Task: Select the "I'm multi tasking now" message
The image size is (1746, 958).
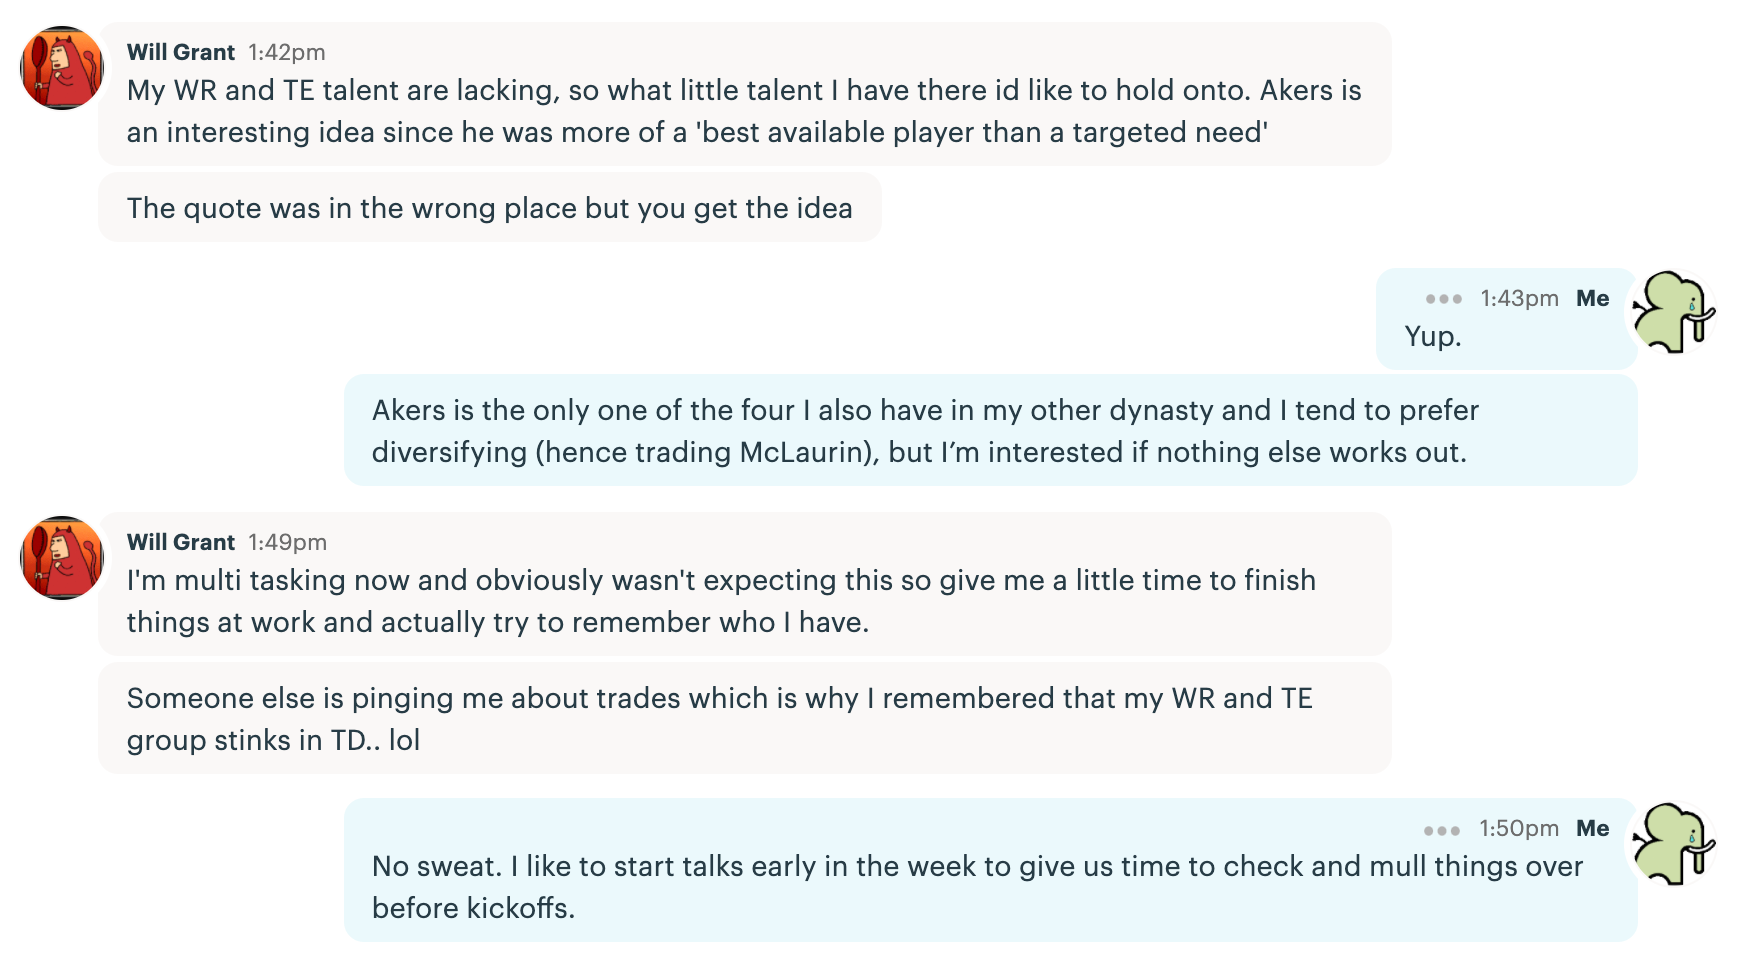Action: 744,601
